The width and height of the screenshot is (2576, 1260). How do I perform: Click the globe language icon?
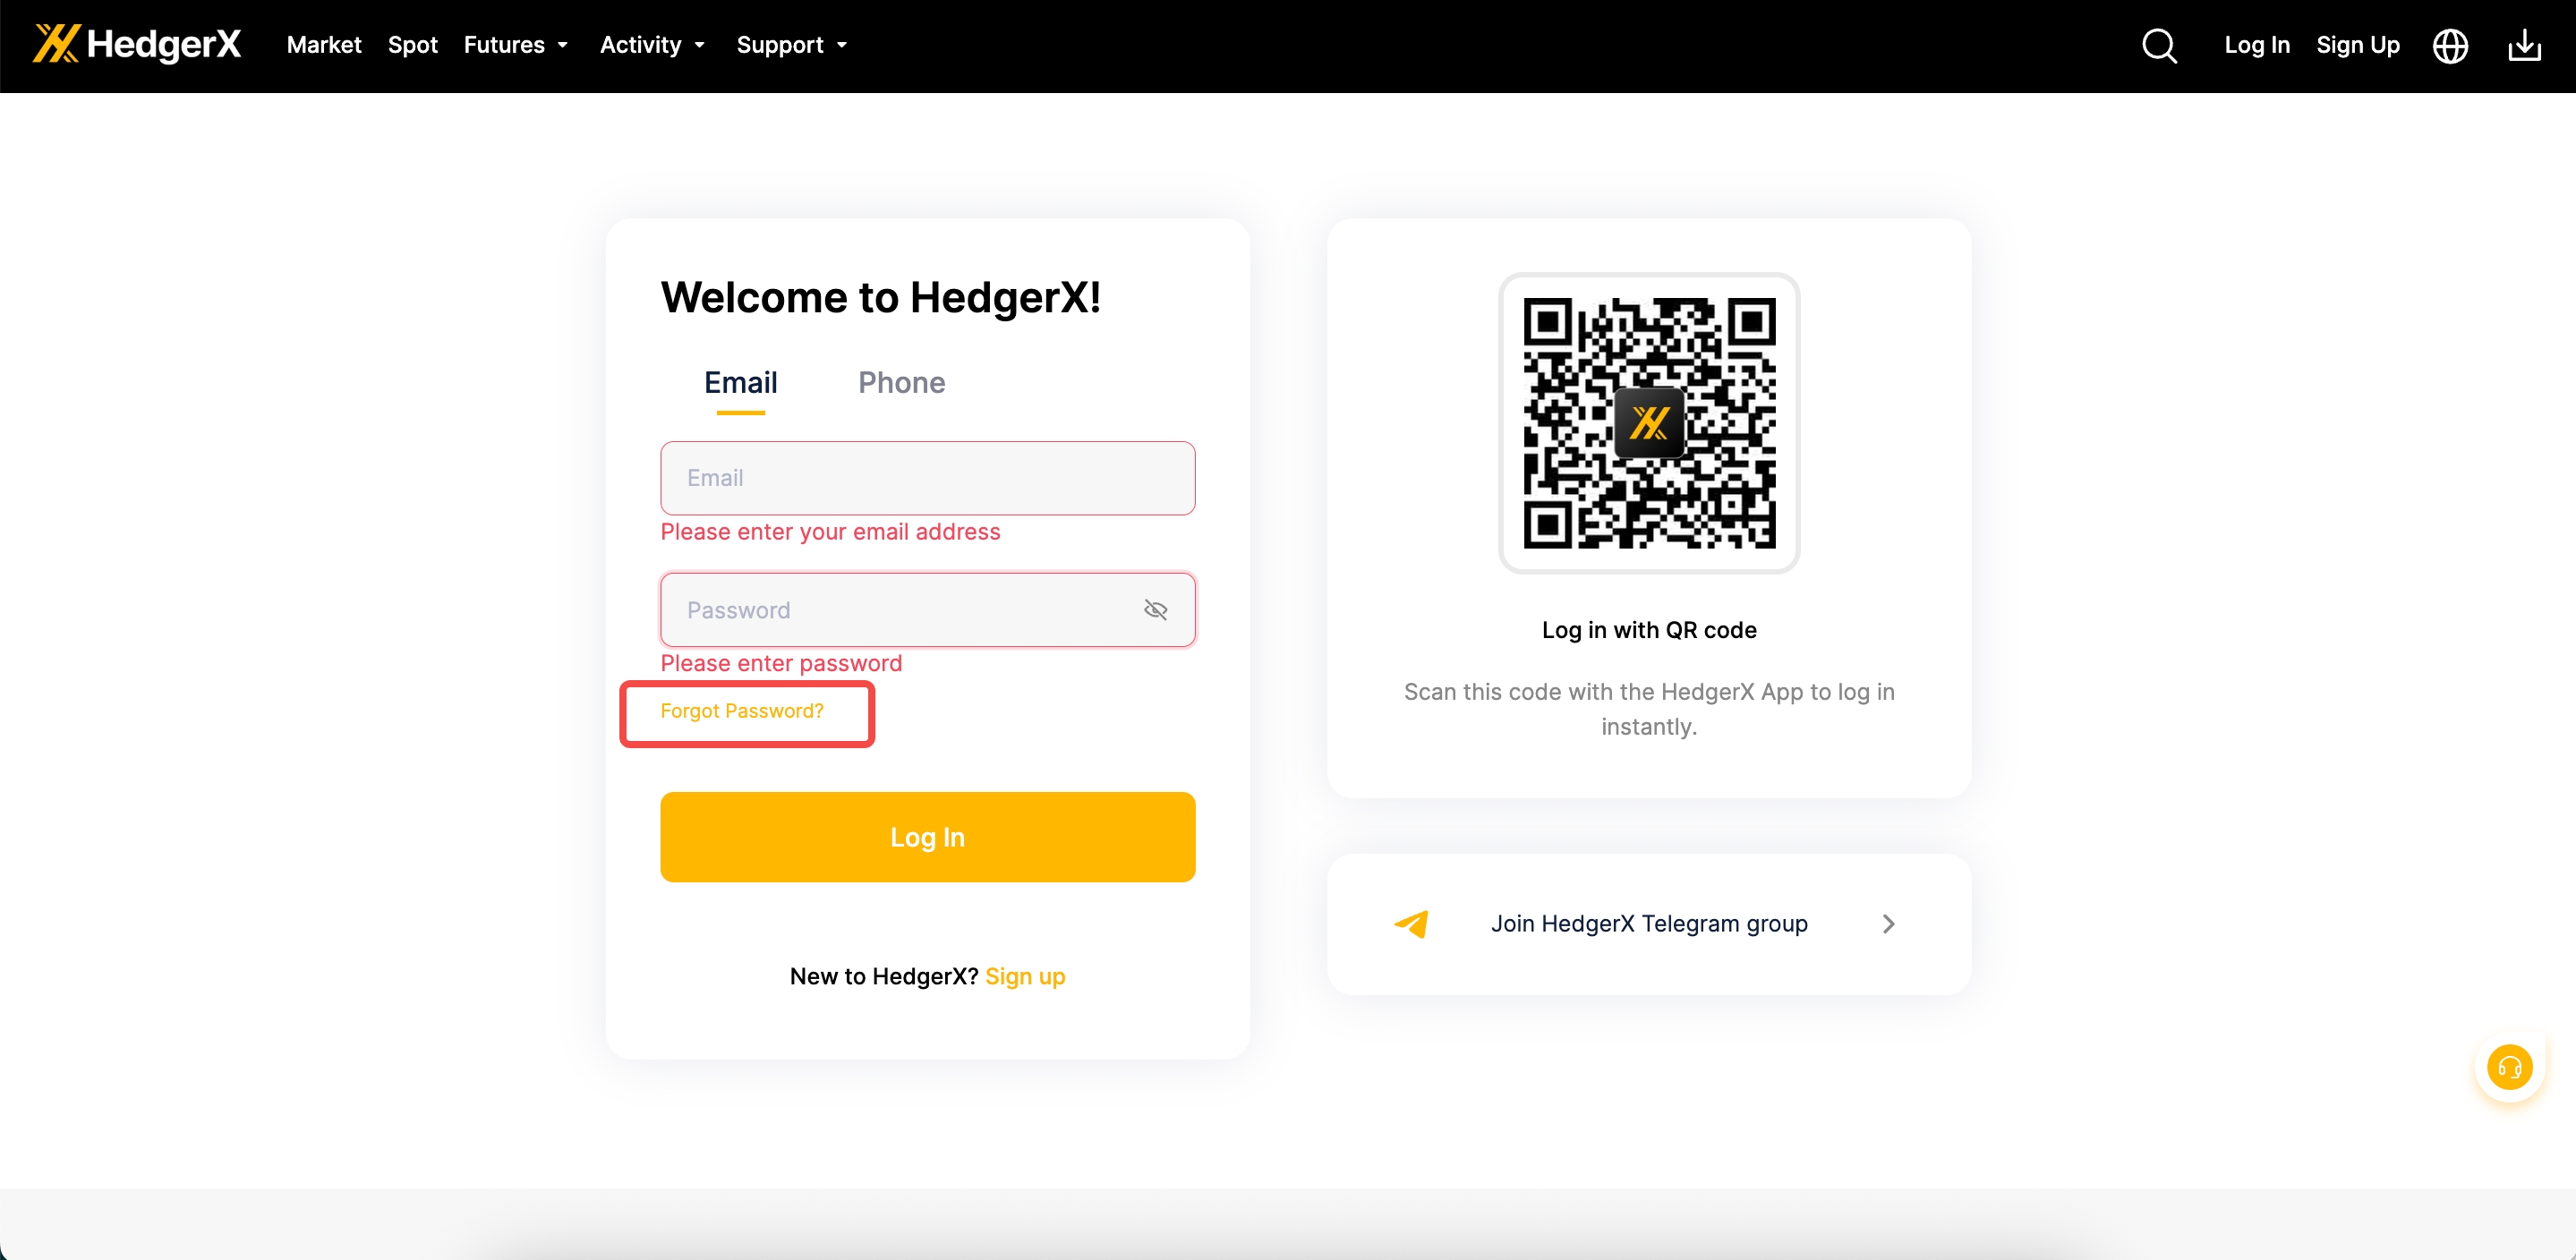[2450, 45]
